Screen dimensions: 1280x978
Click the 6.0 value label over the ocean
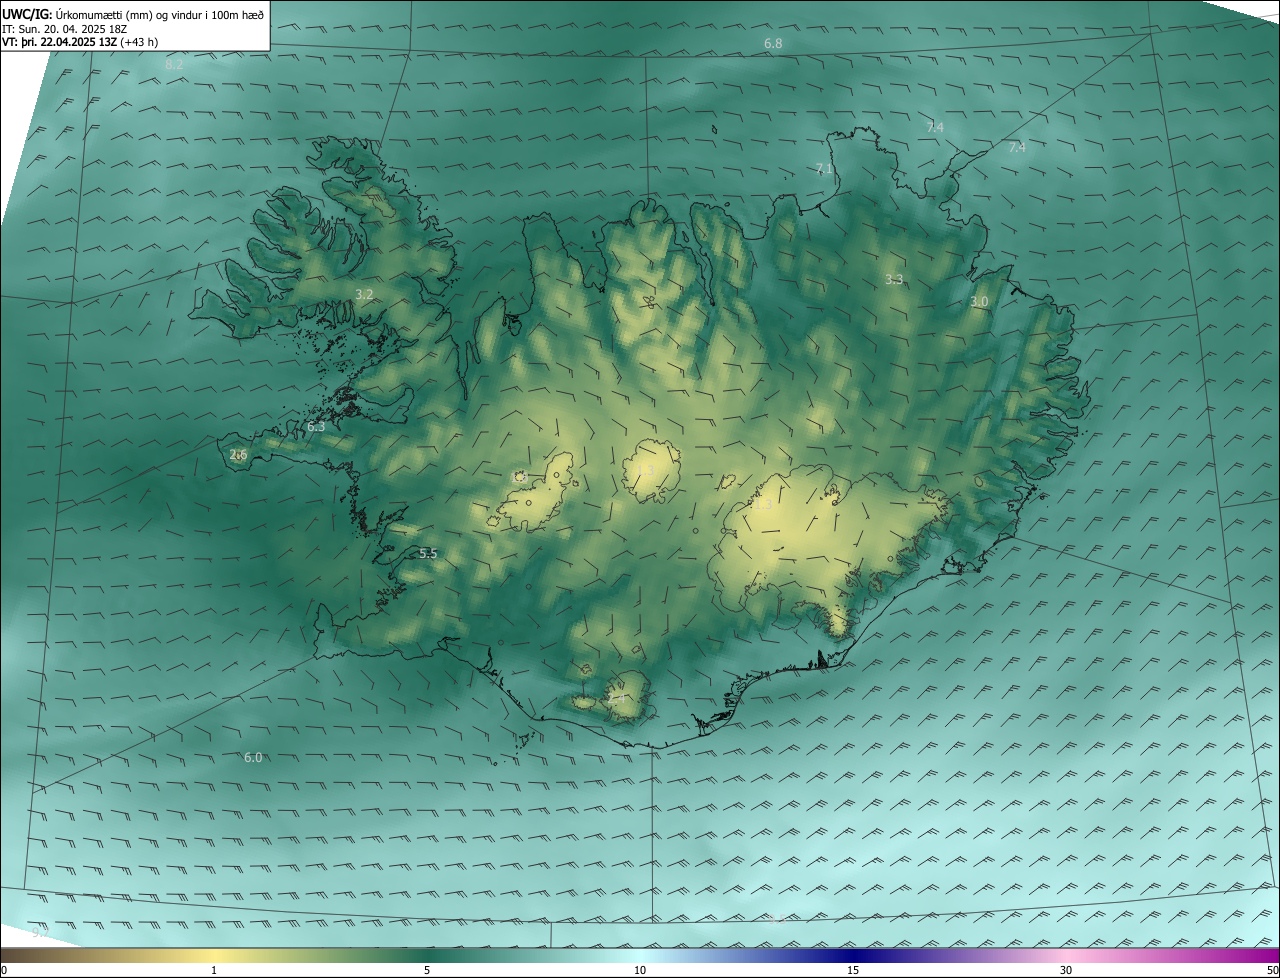(x=253, y=758)
